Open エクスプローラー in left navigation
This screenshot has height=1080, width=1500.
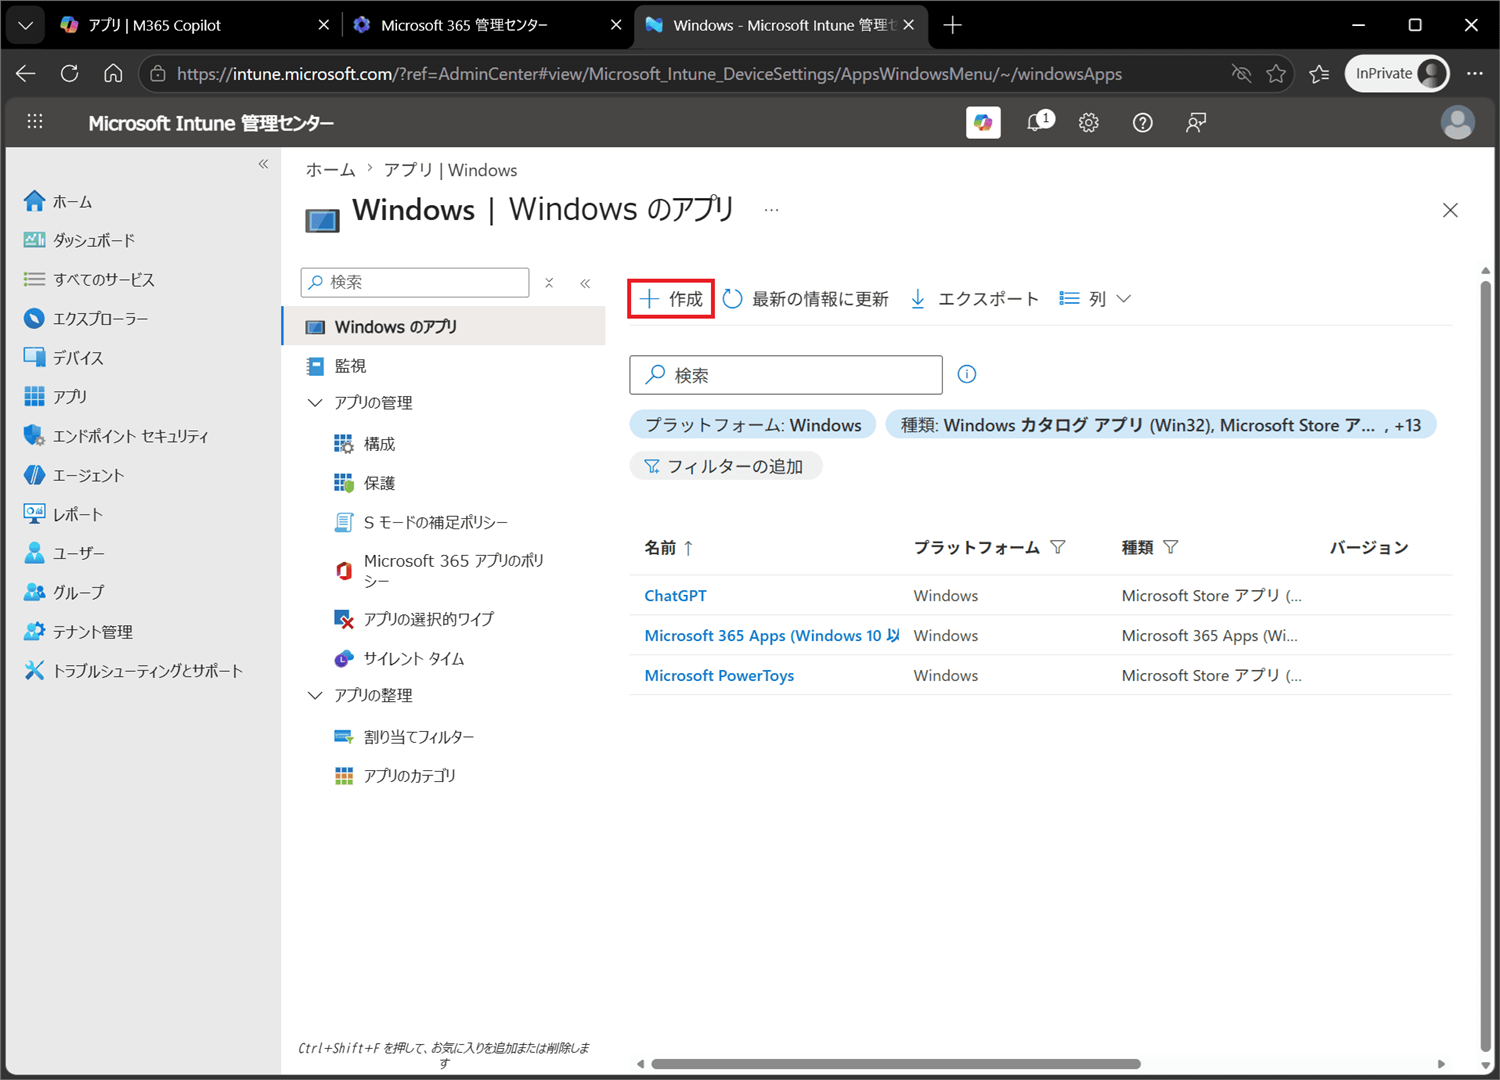86,318
